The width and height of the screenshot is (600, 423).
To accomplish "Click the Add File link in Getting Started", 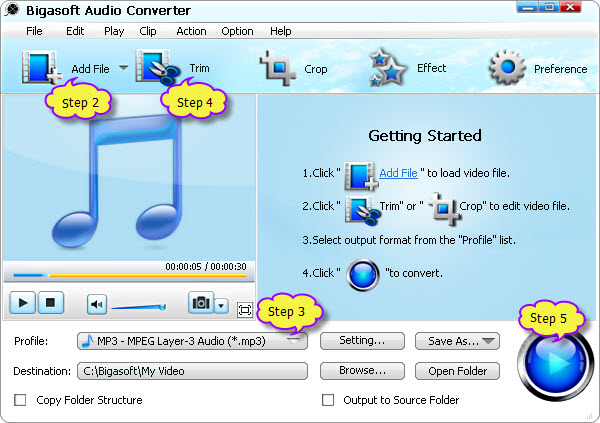I will (x=398, y=173).
